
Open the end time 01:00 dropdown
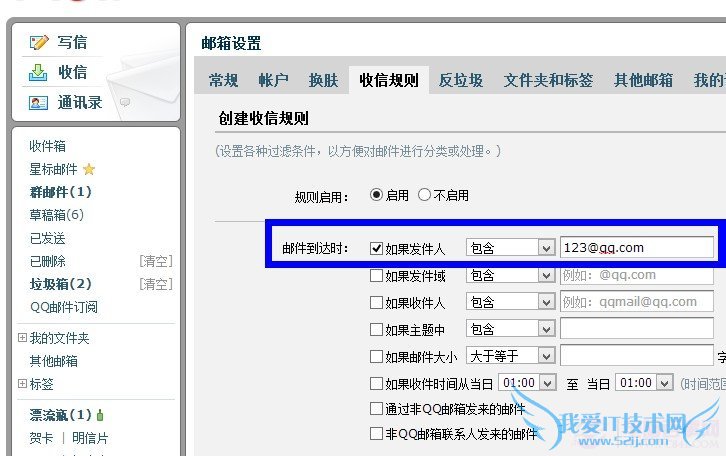644,383
